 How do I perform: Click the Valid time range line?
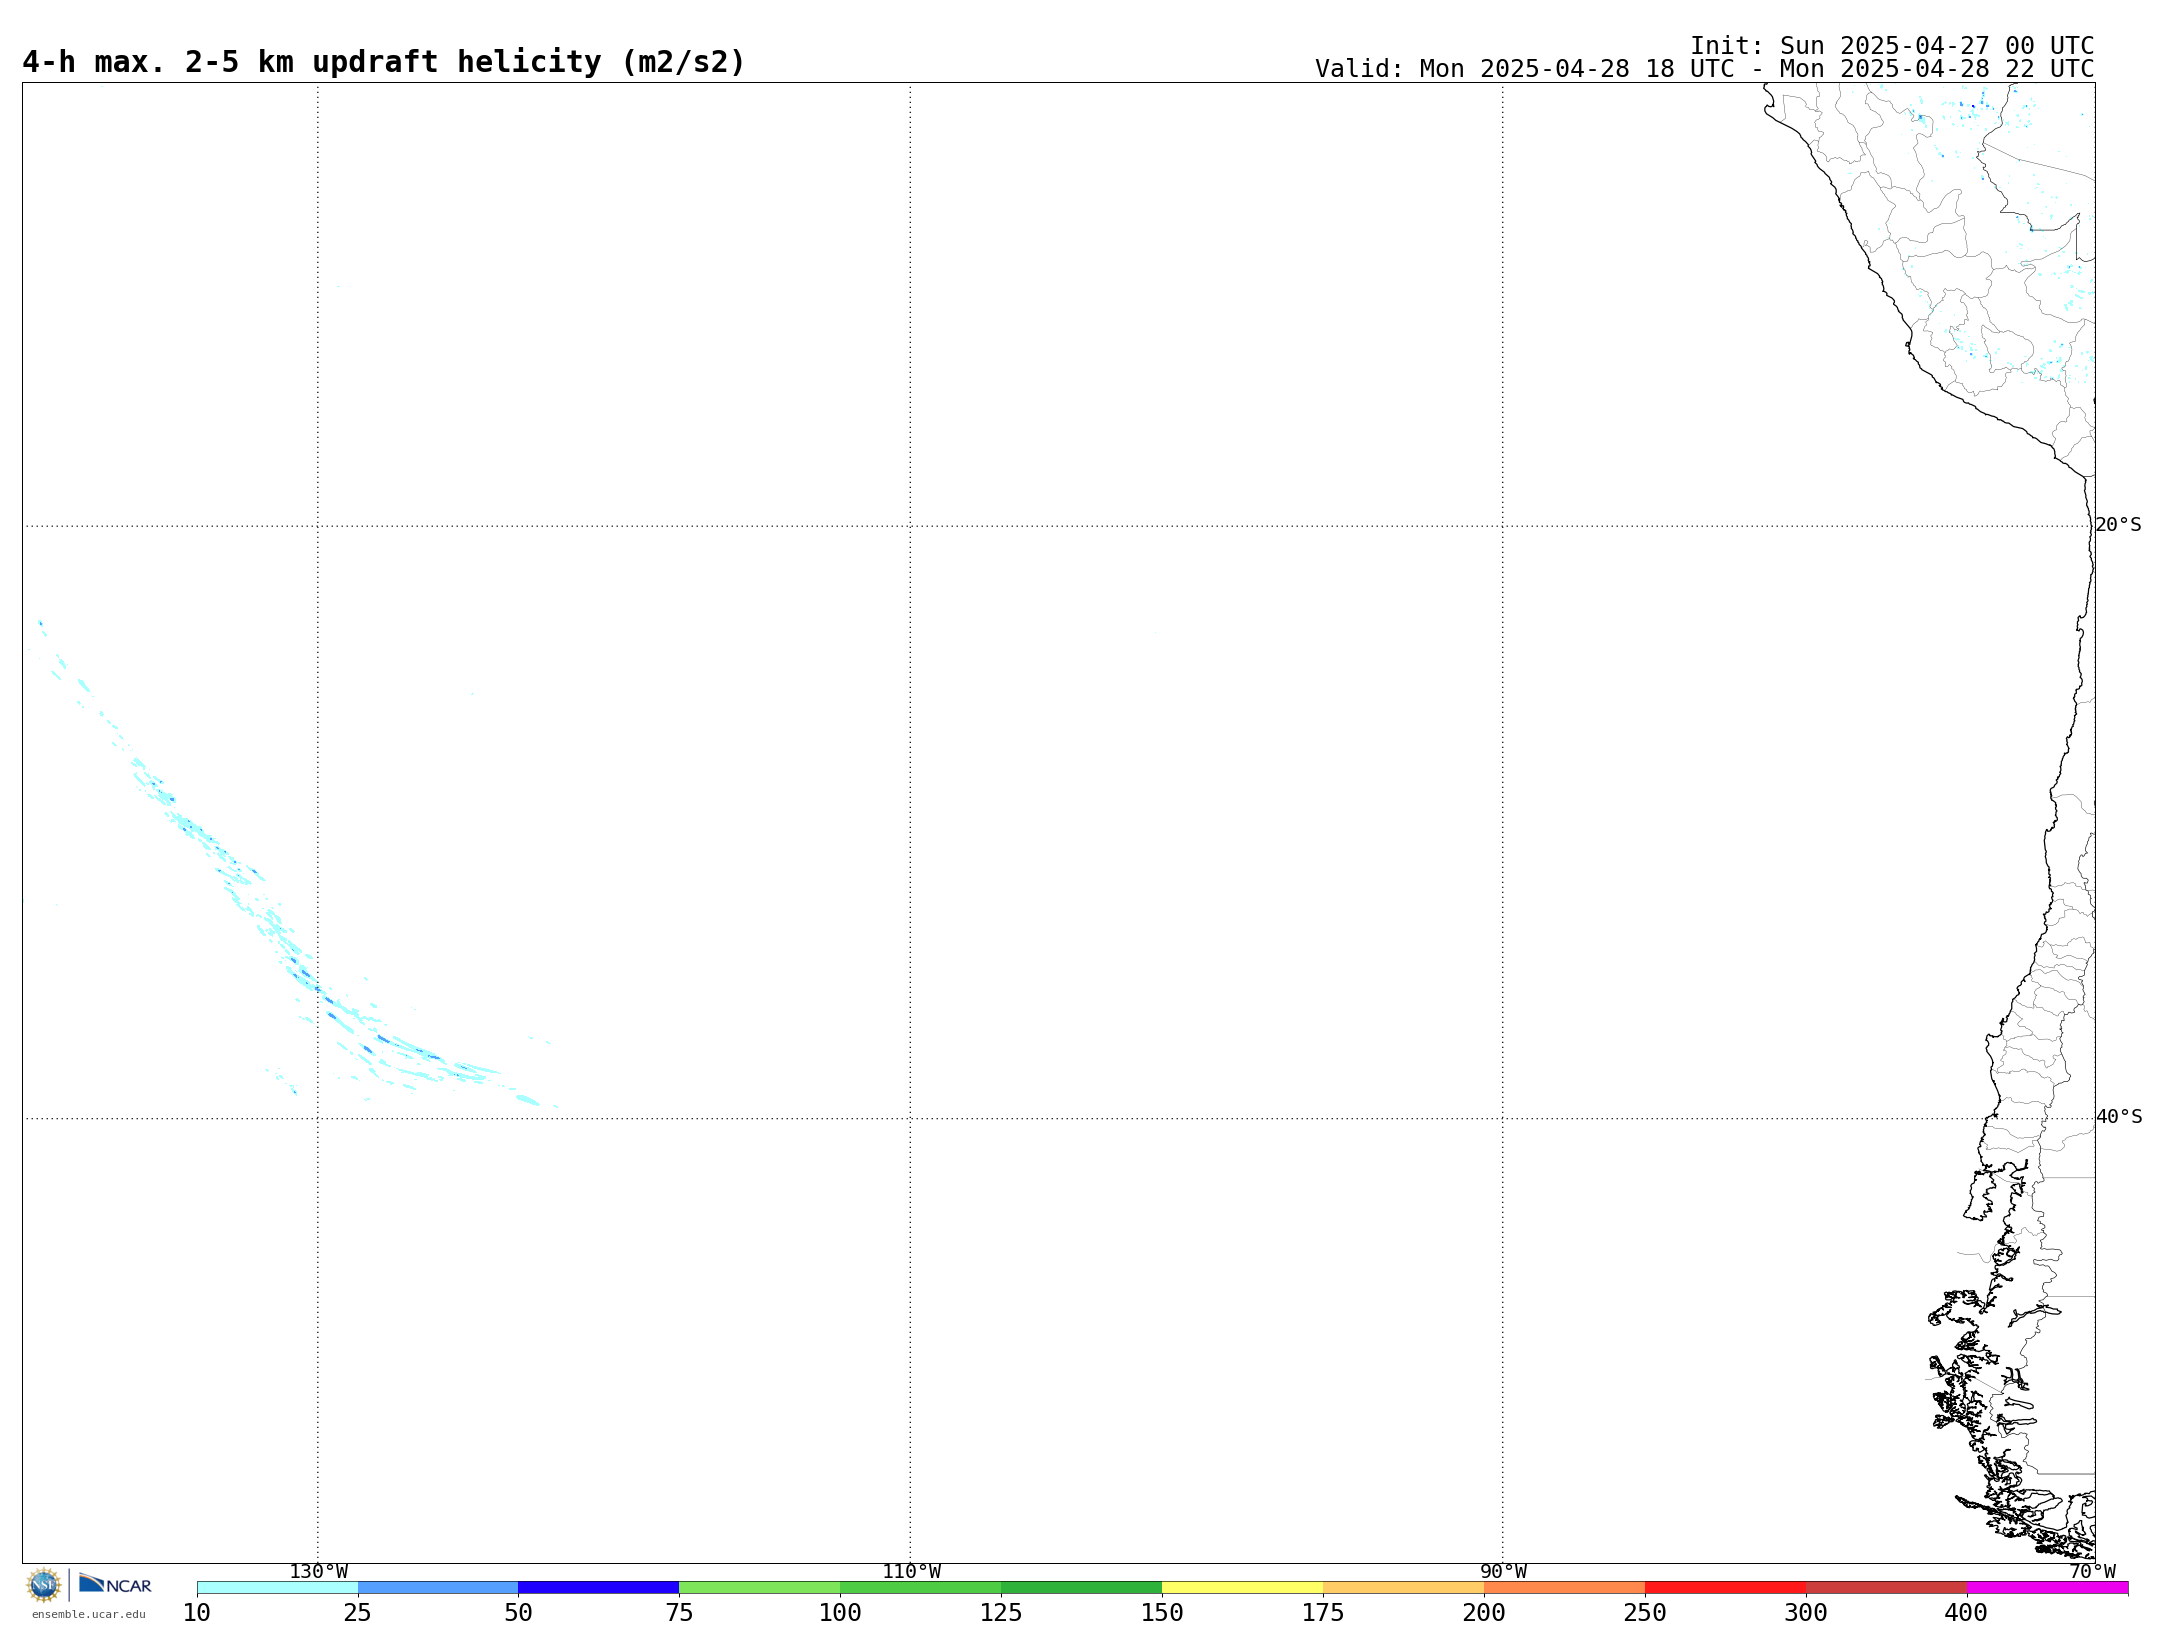click(x=1704, y=69)
